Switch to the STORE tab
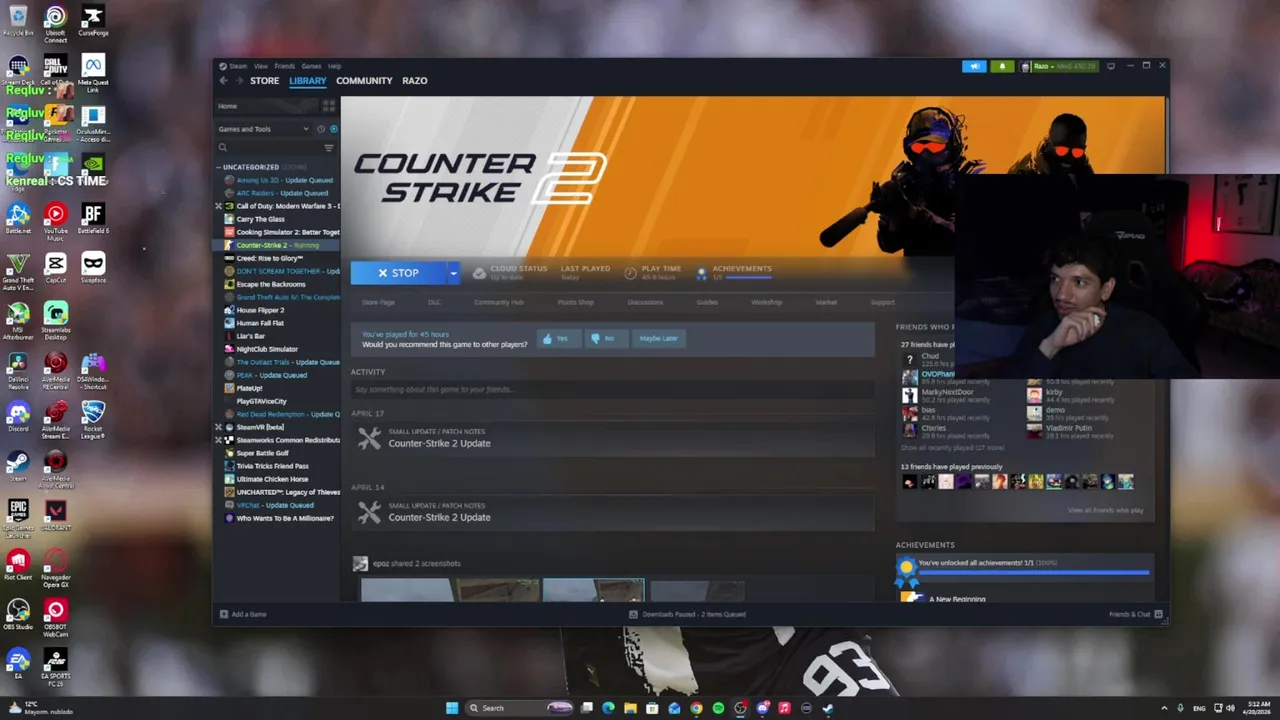1280x720 pixels. [x=264, y=81]
